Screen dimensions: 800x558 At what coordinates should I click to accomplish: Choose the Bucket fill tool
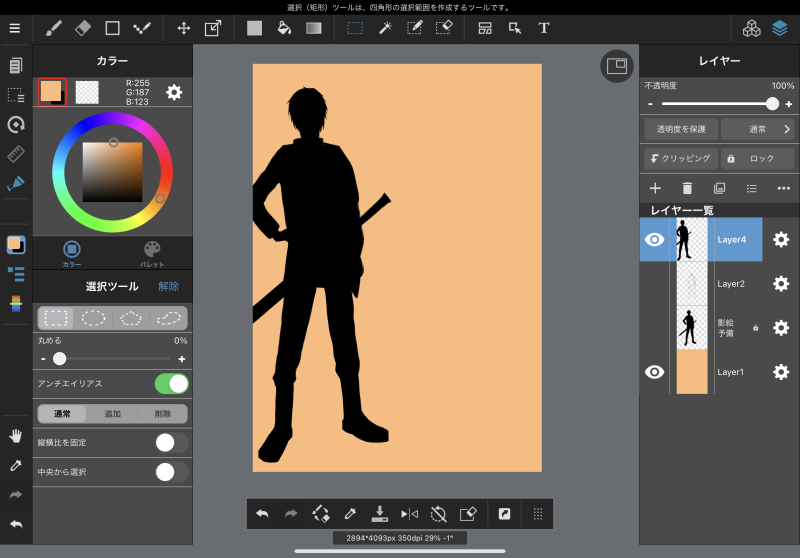click(x=284, y=28)
